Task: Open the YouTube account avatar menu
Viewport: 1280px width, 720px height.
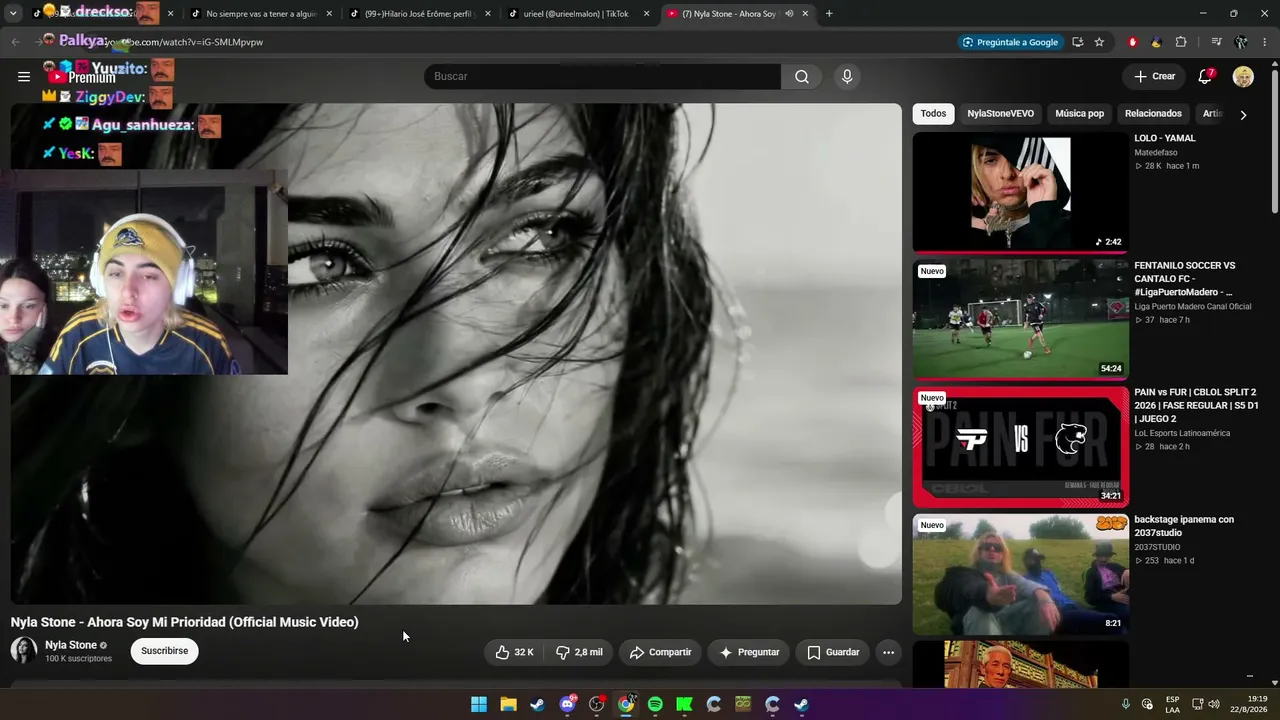Action: pos(1243,77)
